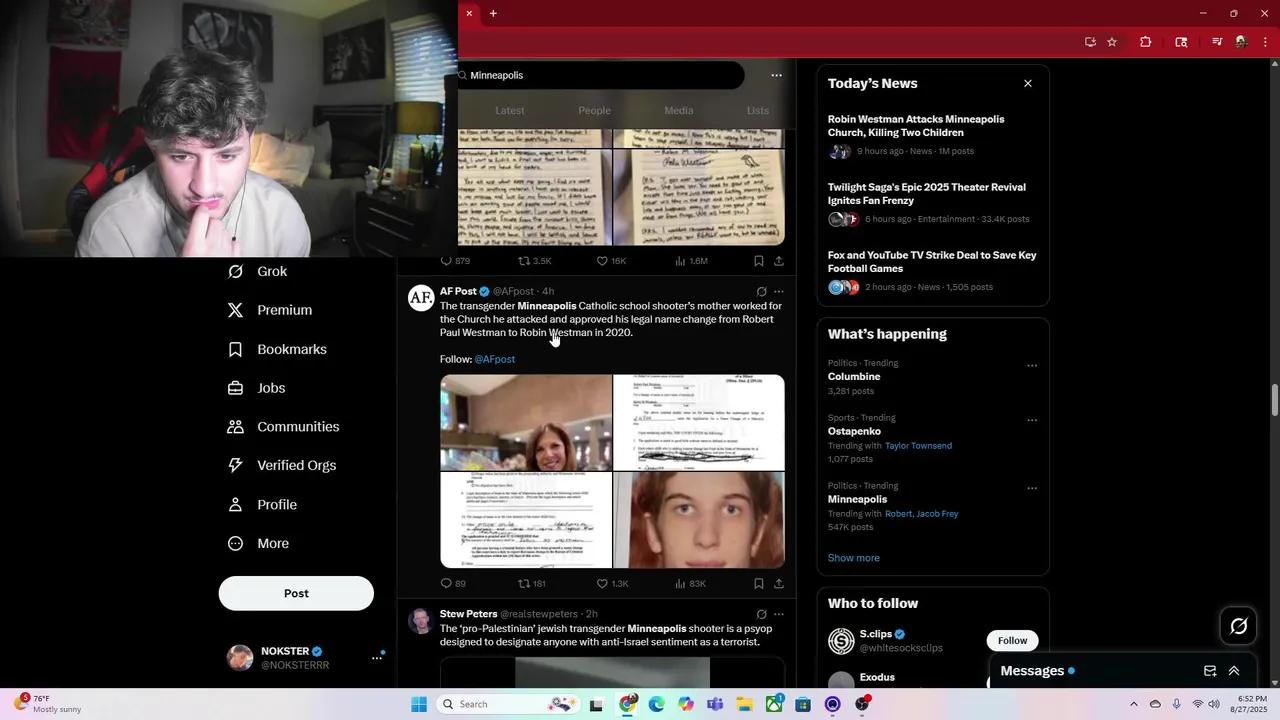Open Profile icon in sidebar
This screenshot has height=720, width=1280.
(x=235, y=505)
